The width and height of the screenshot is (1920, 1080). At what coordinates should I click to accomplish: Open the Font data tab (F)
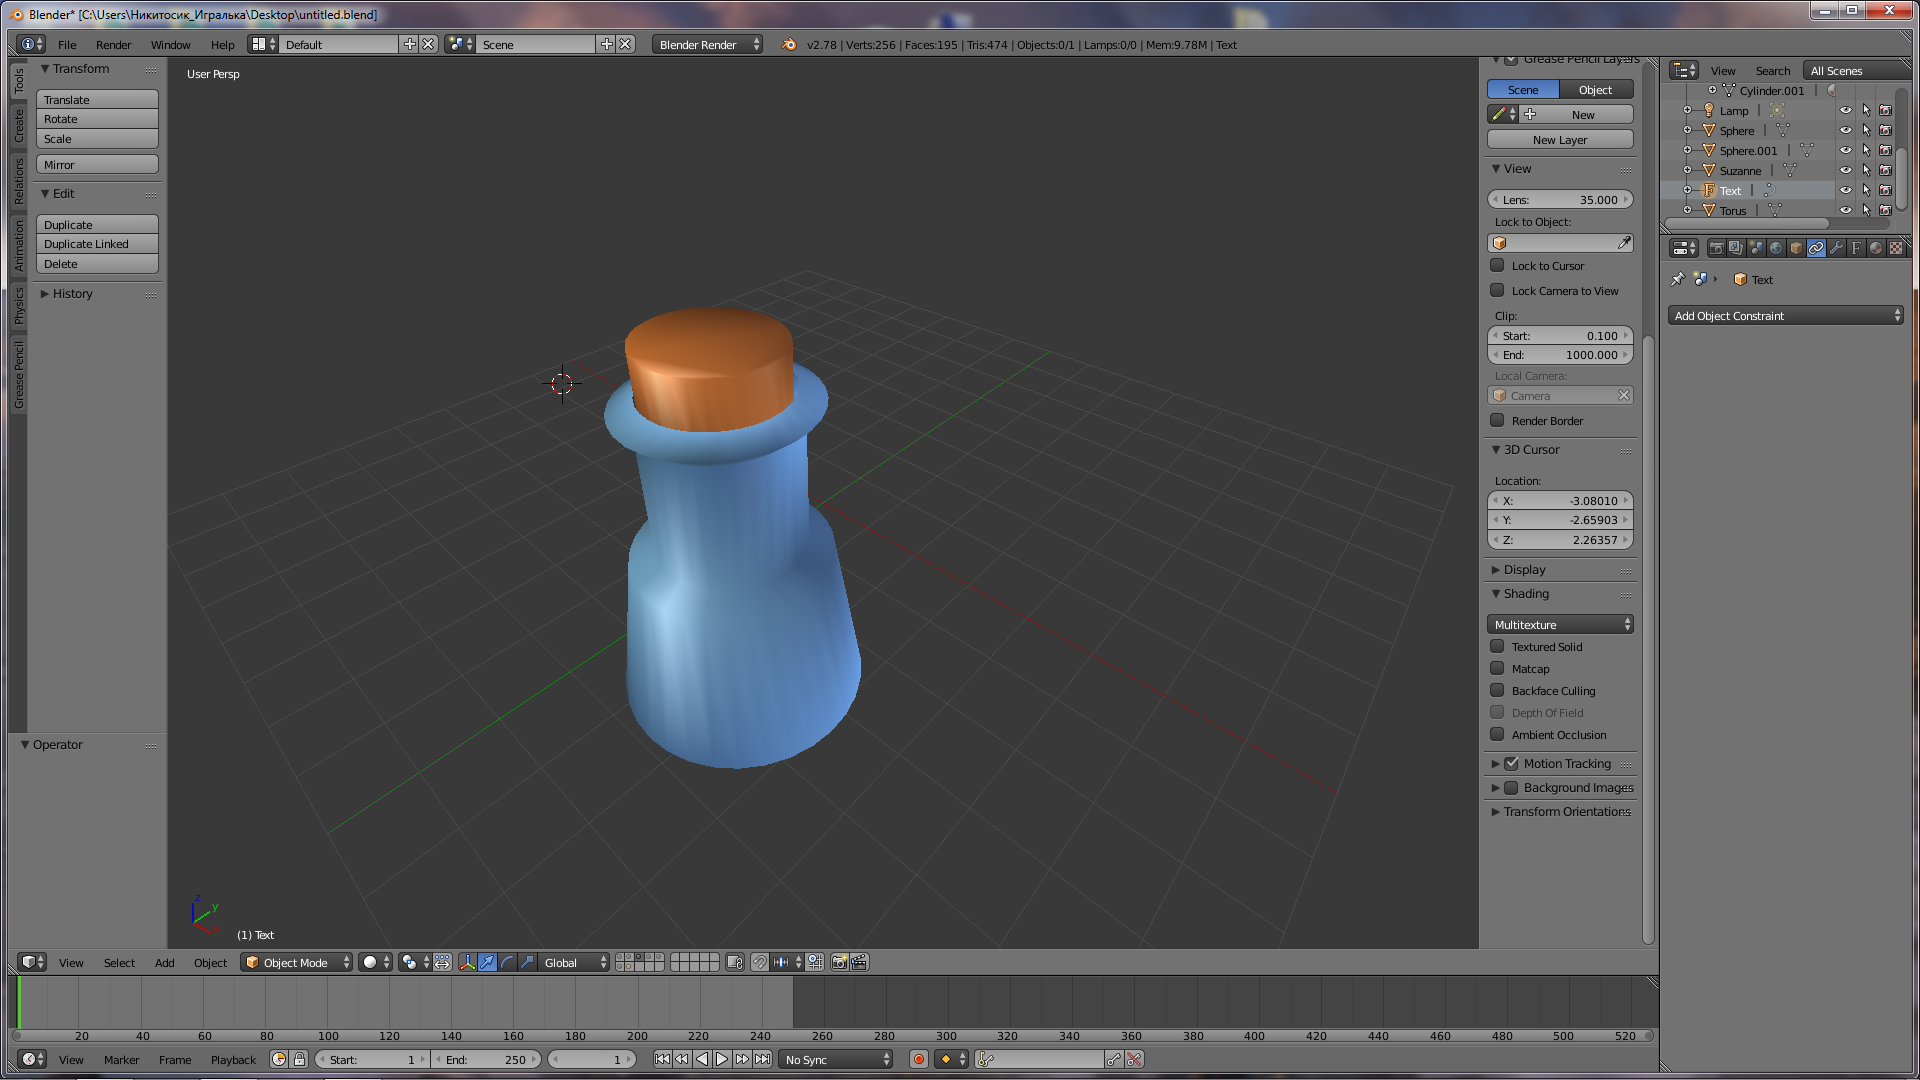[1856, 248]
